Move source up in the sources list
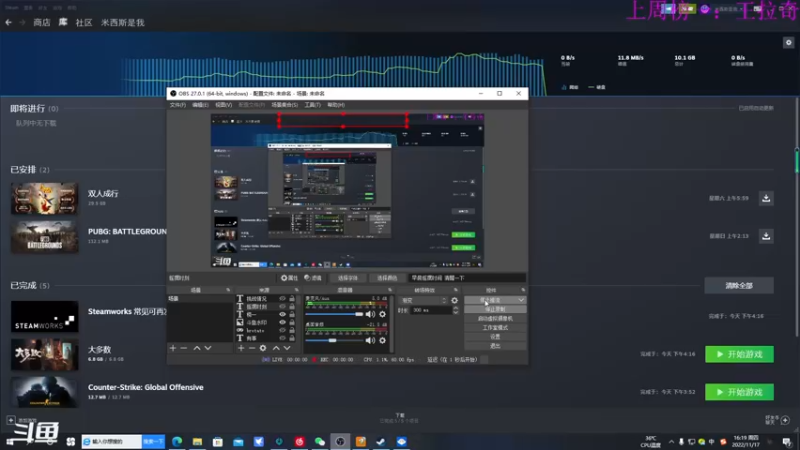This screenshot has height=450, width=800. pyautogui.click(x=276, y=348)
